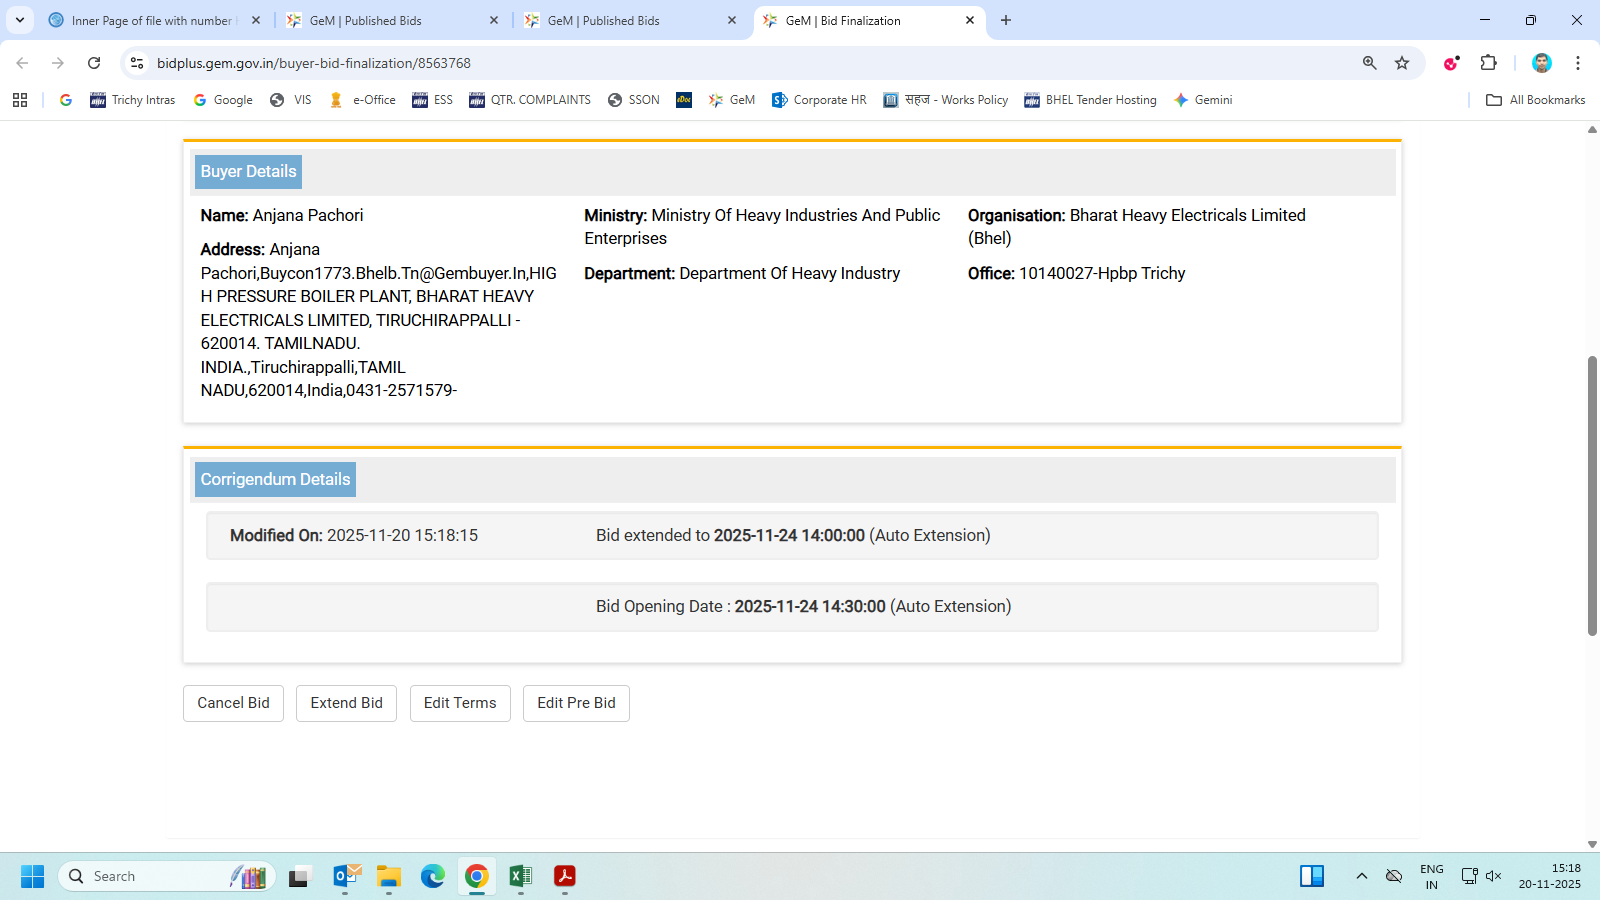Reload the page using the refresh icon
This screenshot has width=1600, height=900.
[94, 63]
